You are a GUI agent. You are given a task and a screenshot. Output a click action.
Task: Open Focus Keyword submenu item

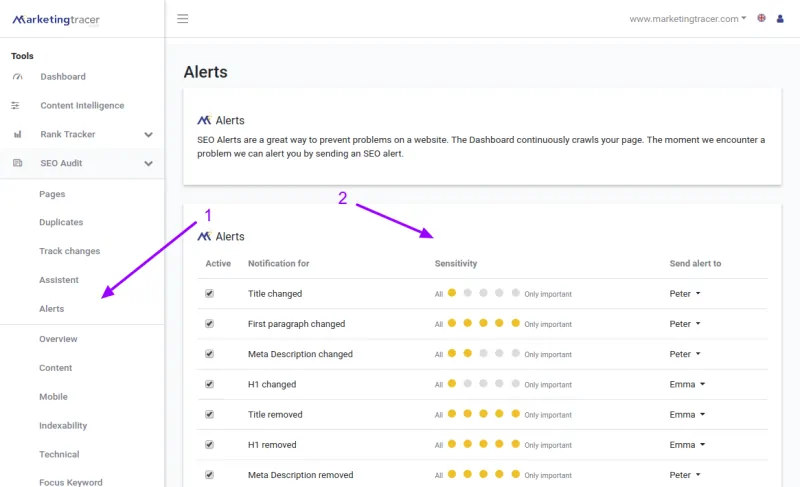point(70,482)
